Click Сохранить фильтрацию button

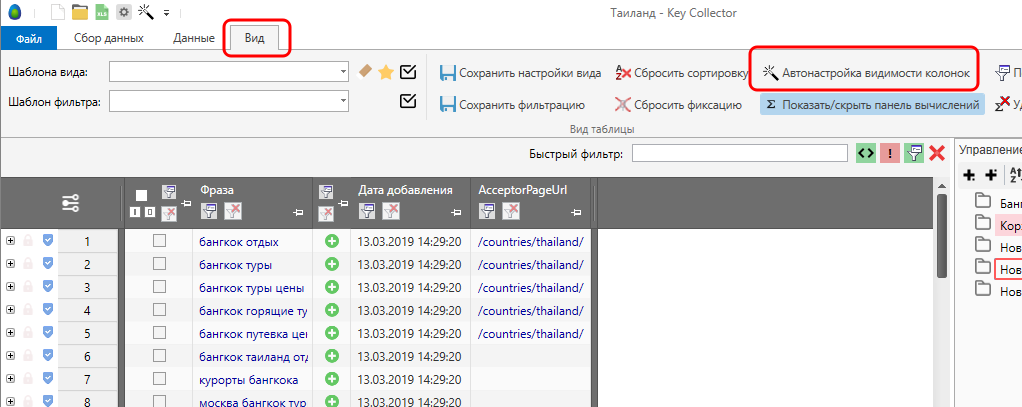coord(512,104)
